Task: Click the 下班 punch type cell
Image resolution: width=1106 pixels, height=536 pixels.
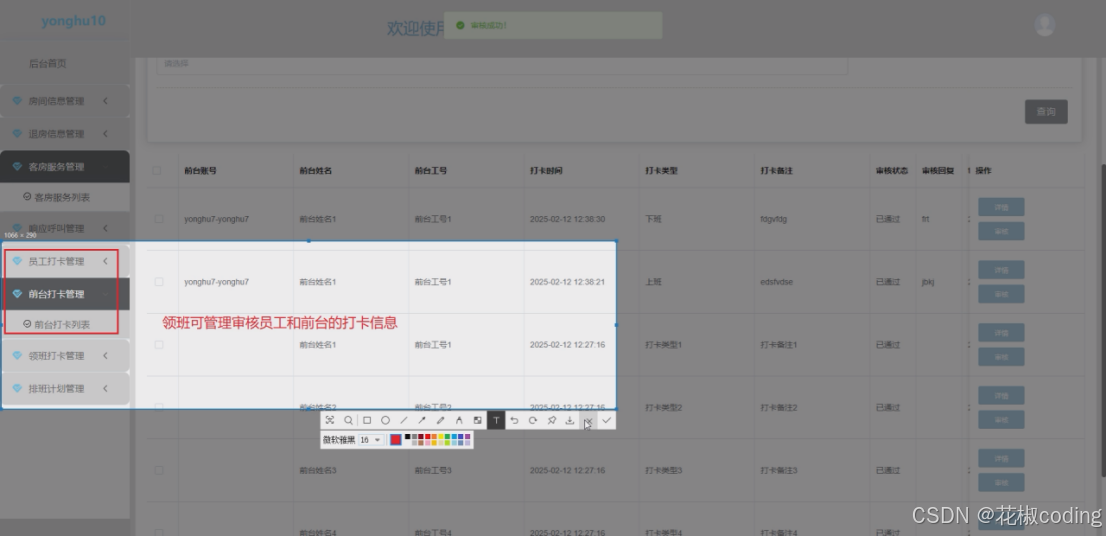Action: (653, 219)
